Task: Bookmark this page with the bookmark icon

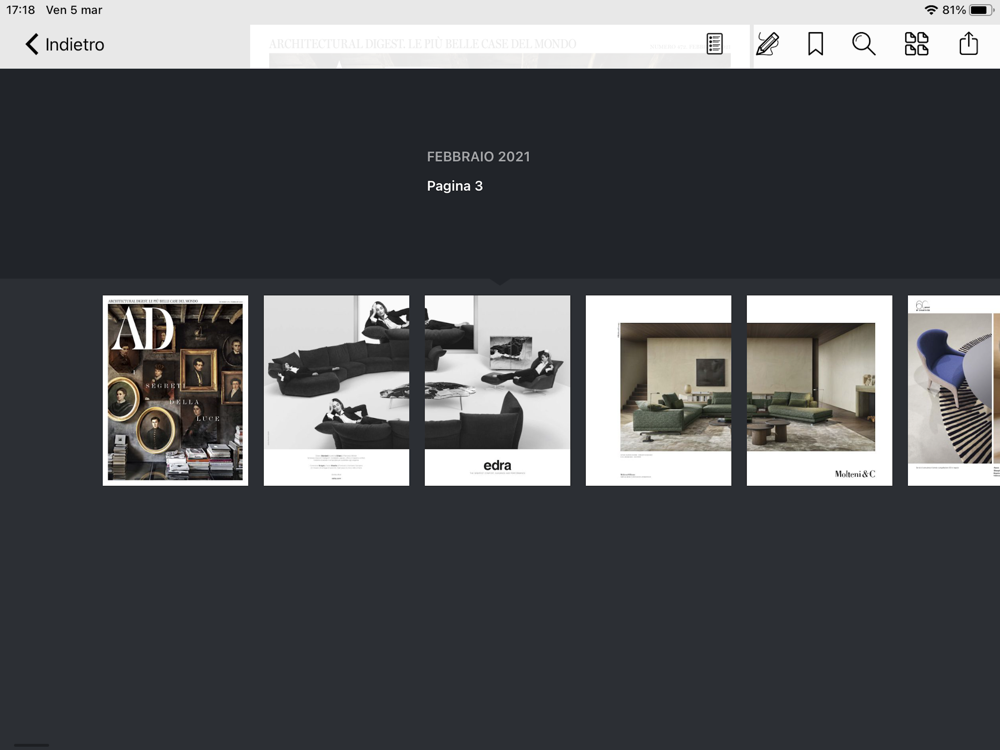Action: 815,44
